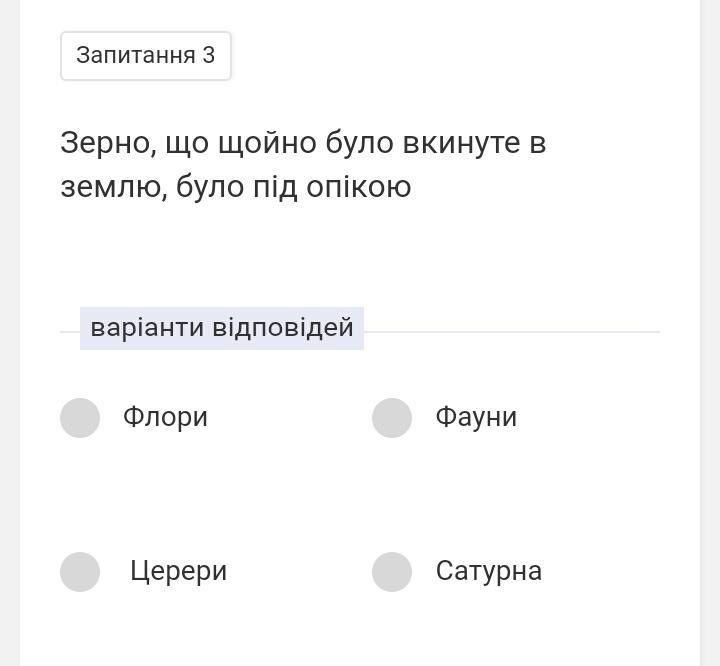Click the варіанти відповідей label
The width and height of the screenshot is (720, 666).
pos(222,328)
